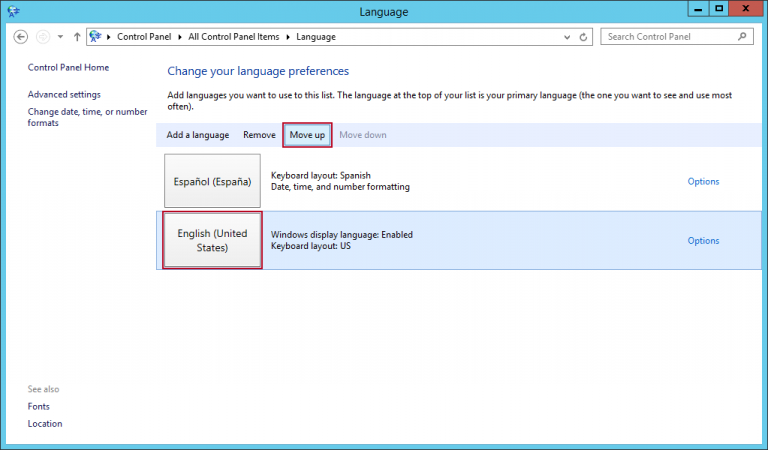The height and width of the screenshot is (450, 768).
Task: Select Control Panel breadcrumb in address bar
Action: tap(144, 37)
